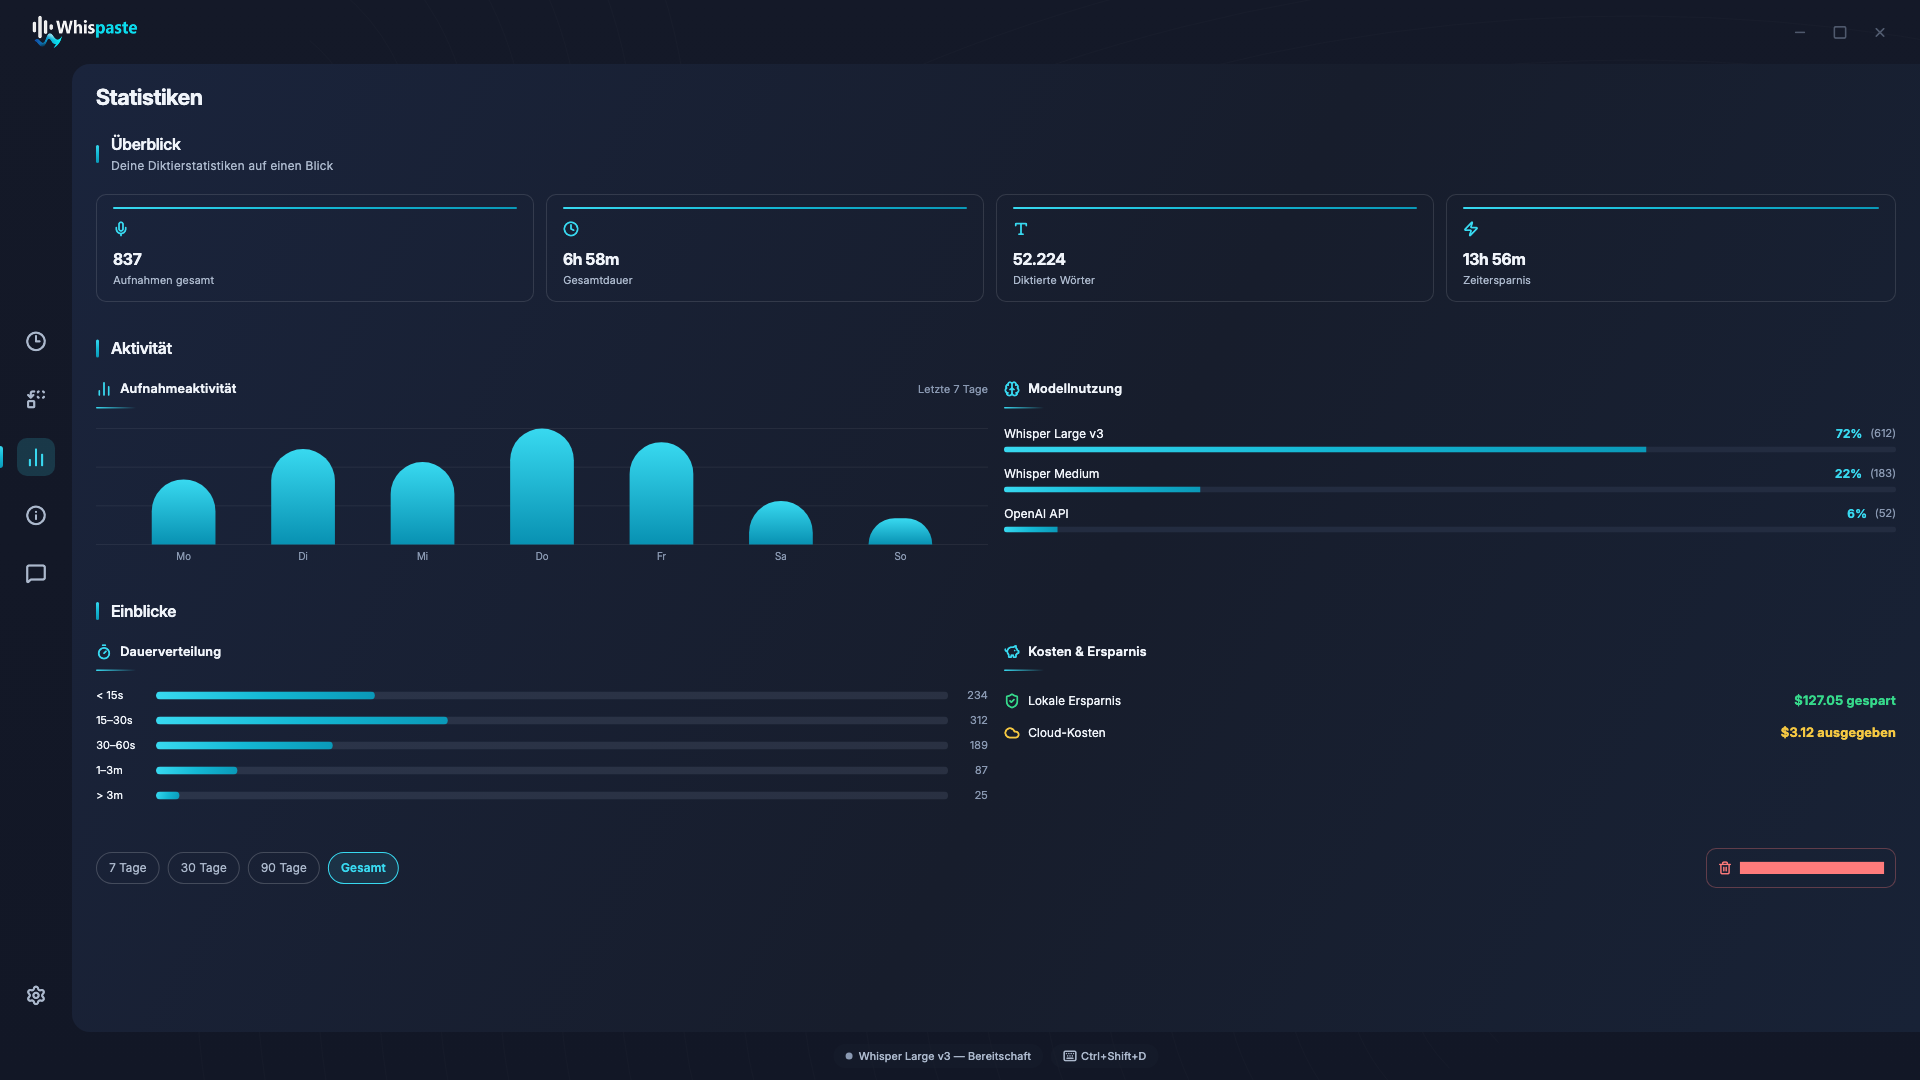Screen dimensions: 1920x1080
Task: Click the 6h 58m Gesamtdauer value
Action: 591,259
